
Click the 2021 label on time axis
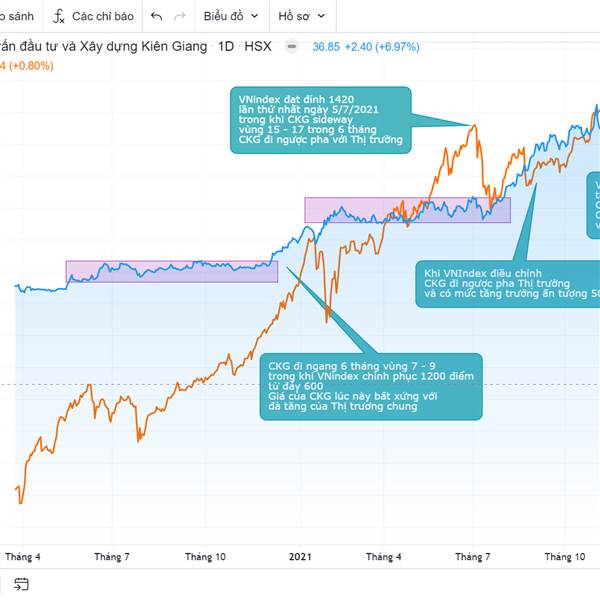pyautogui.click(x=302, y=557)
